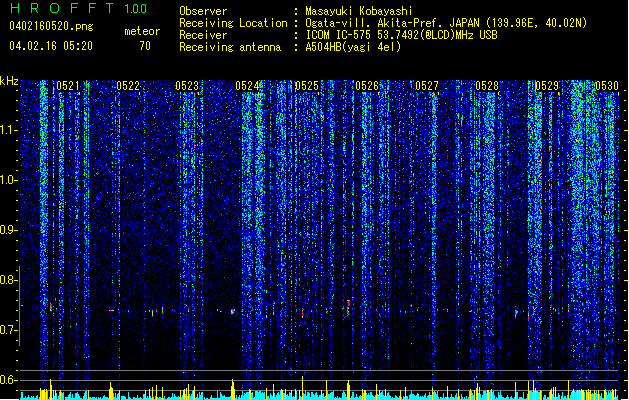Click the observer name Masayuki Kobayashi

pyautogui.click(x=359, y=11)
